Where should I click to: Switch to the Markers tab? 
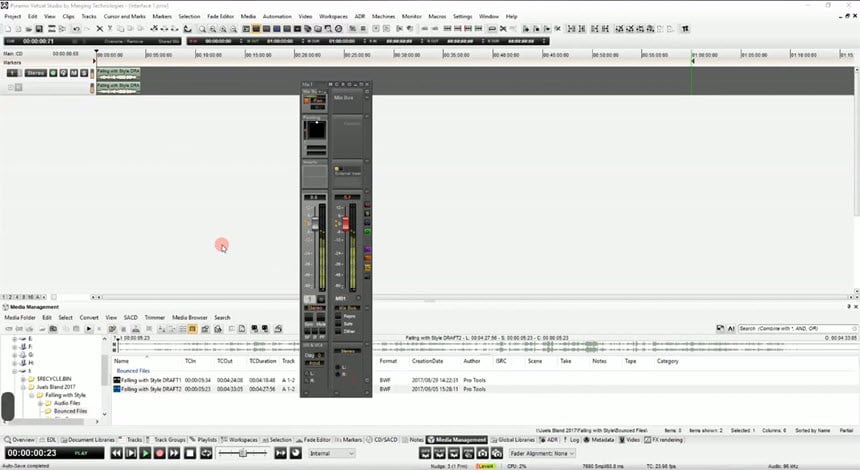[x=349, y=440]
